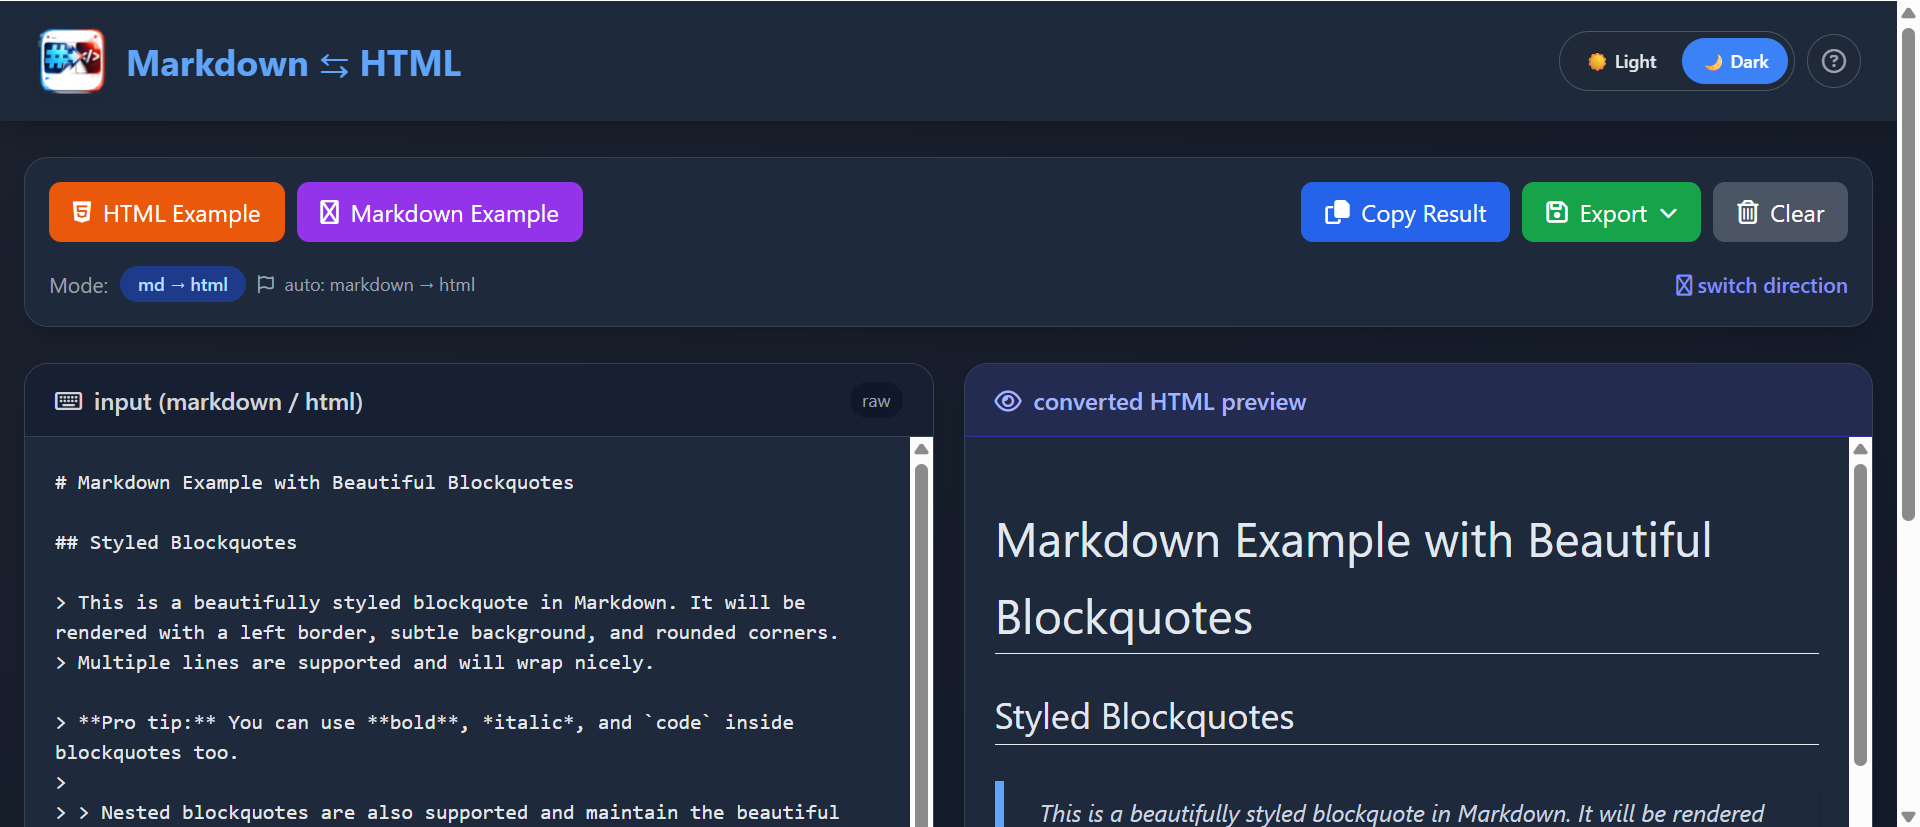
Task: Switch to Dark theme
Action: point(1735,61)
